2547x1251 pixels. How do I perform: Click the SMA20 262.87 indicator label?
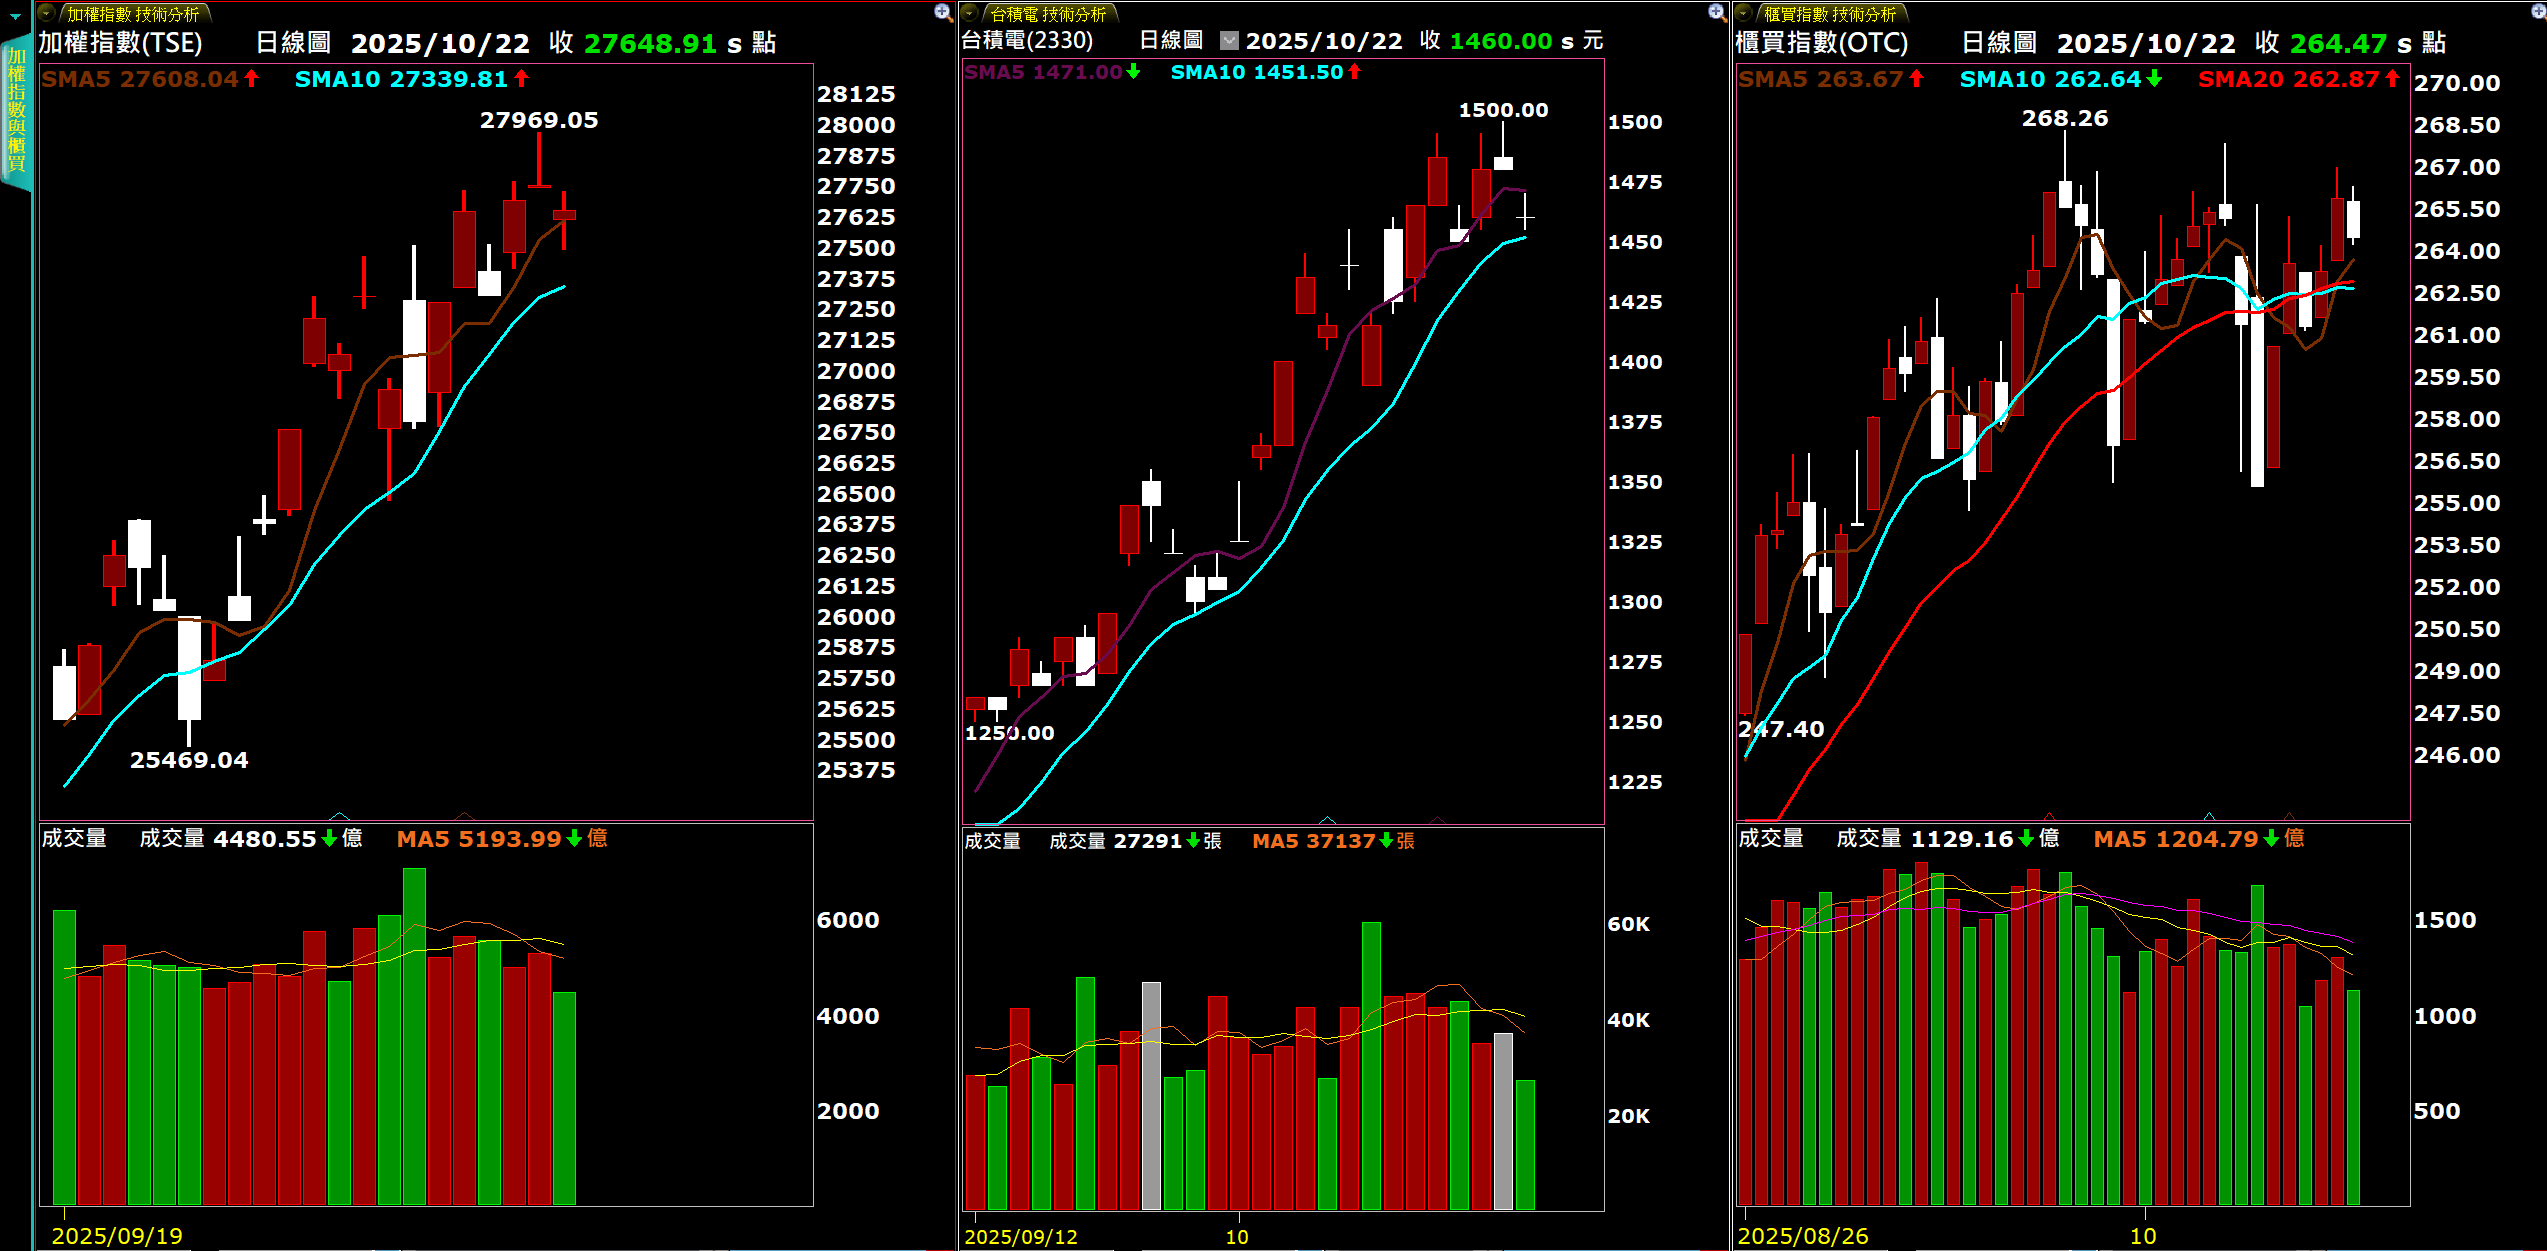point(2288,79)
